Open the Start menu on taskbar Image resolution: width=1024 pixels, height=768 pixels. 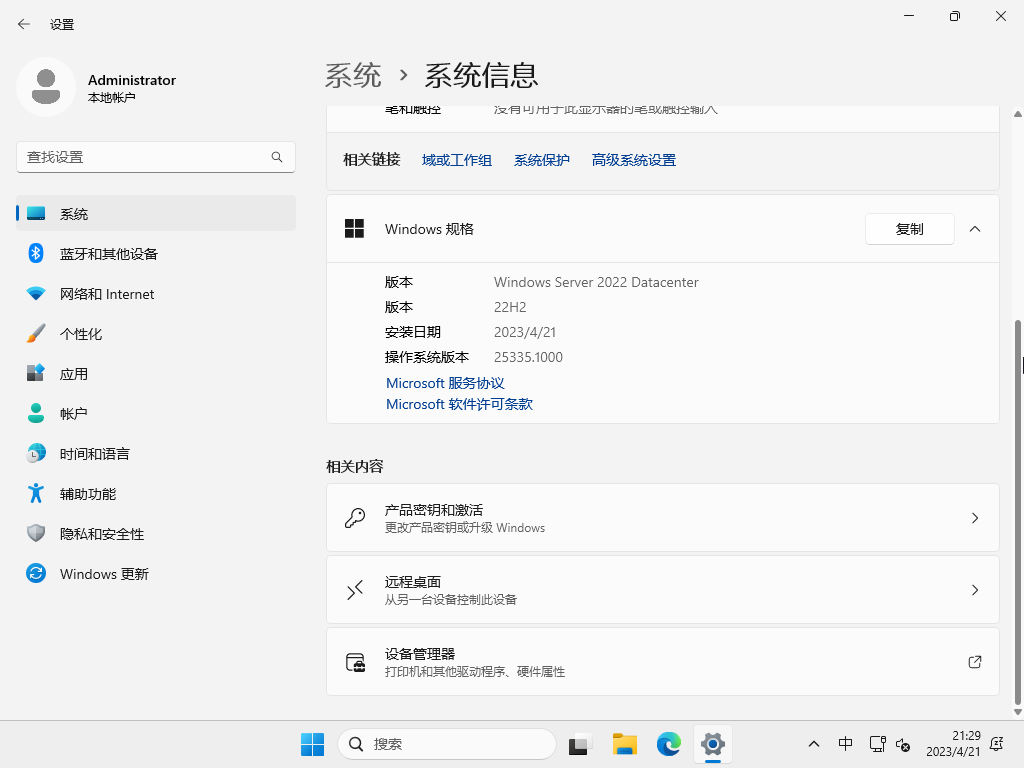pos(312,744)
